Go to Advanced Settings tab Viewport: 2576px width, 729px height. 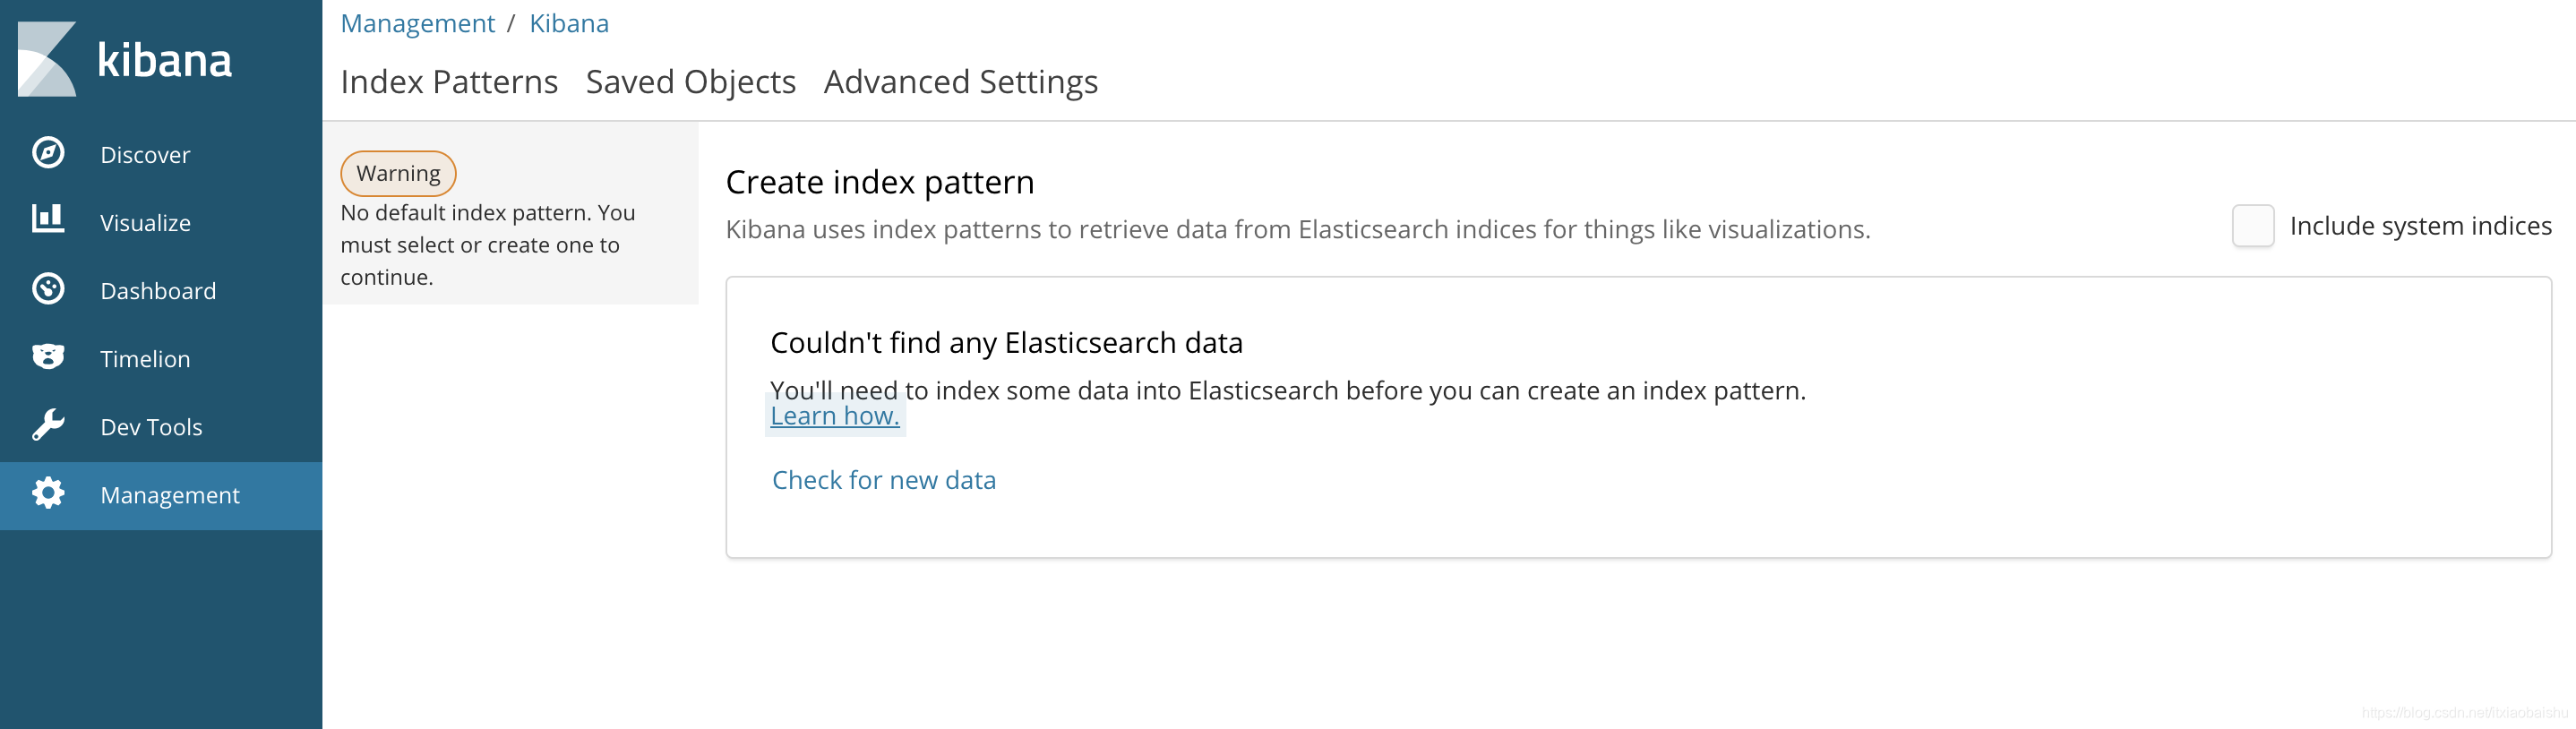[x=960, y=82]
